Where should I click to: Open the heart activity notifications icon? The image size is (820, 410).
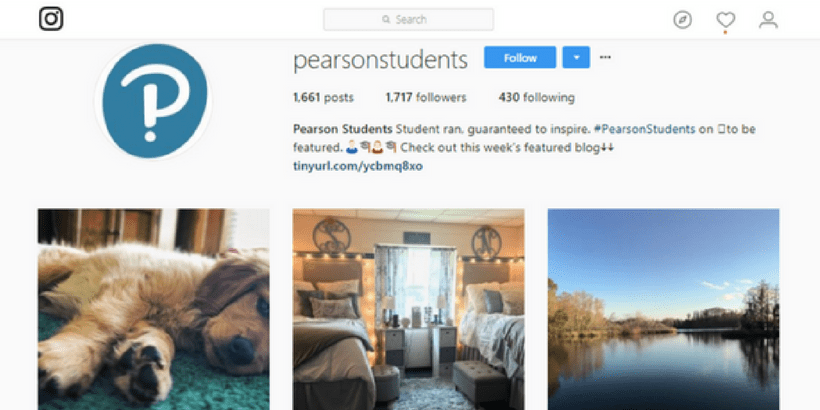click(725, 20)
